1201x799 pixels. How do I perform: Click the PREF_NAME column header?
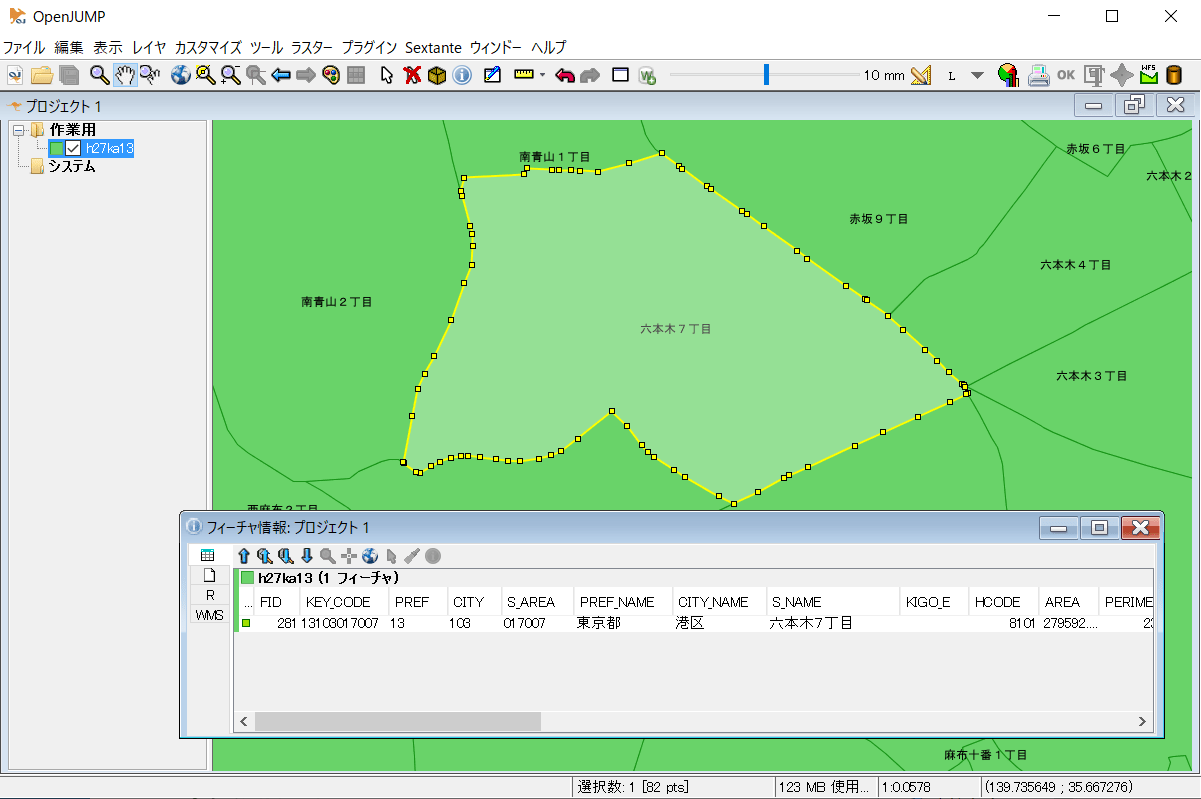point(623,602)
